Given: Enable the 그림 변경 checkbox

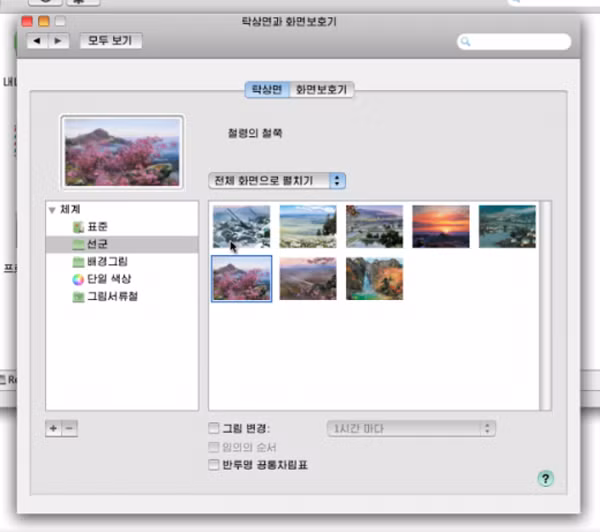Looking at the screenshot, I should click(x=213, y=429).
